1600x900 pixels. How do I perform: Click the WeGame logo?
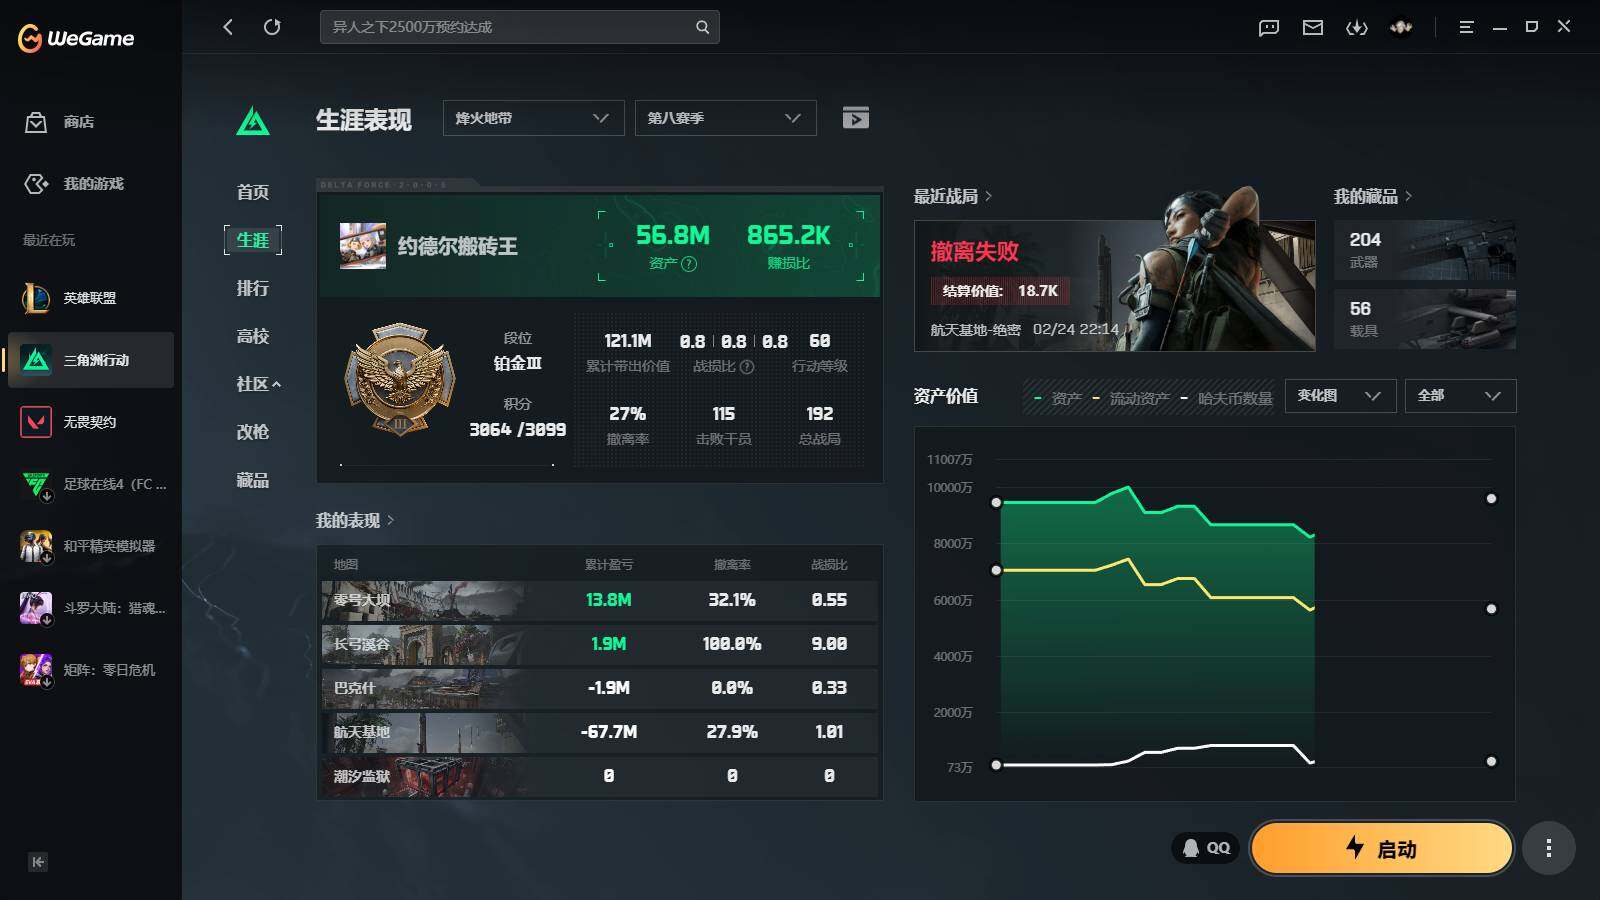point(76,38)
